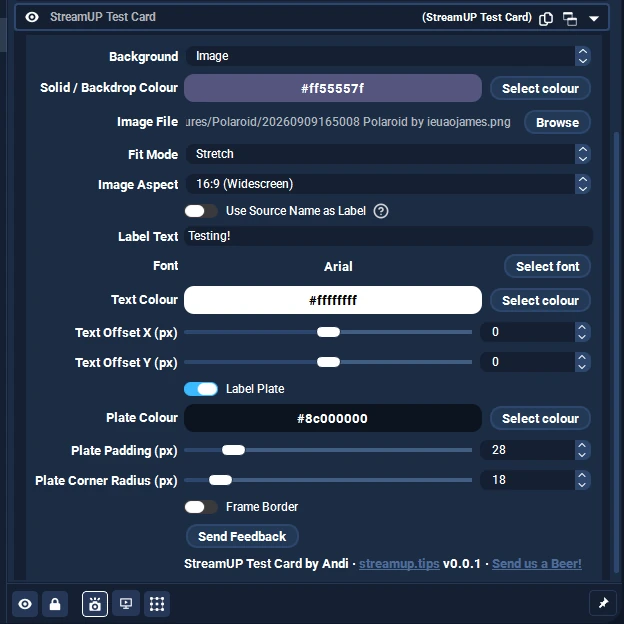Browse for an image file

(557, 123)
